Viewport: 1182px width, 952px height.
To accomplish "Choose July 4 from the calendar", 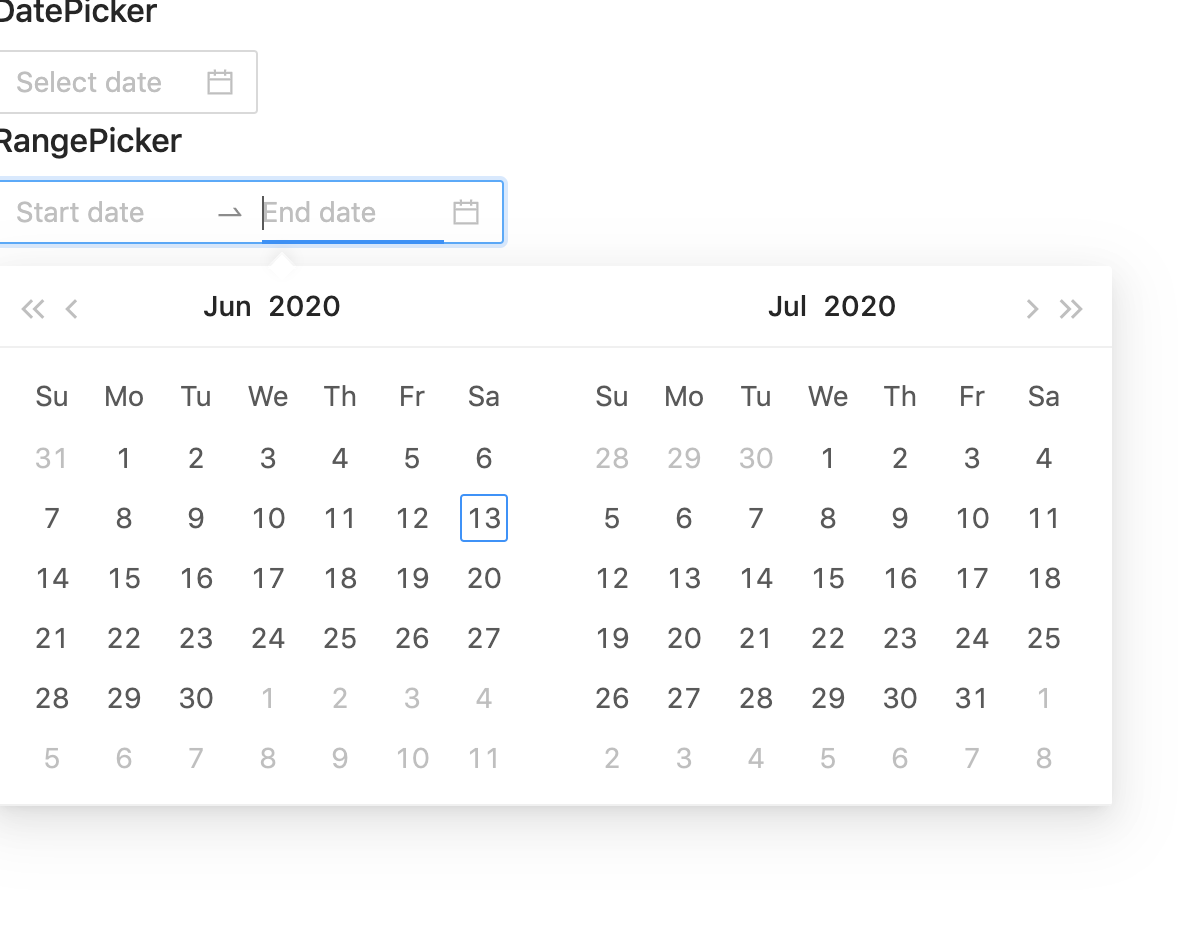I will pyautogui.click(x=1043, y=458).
